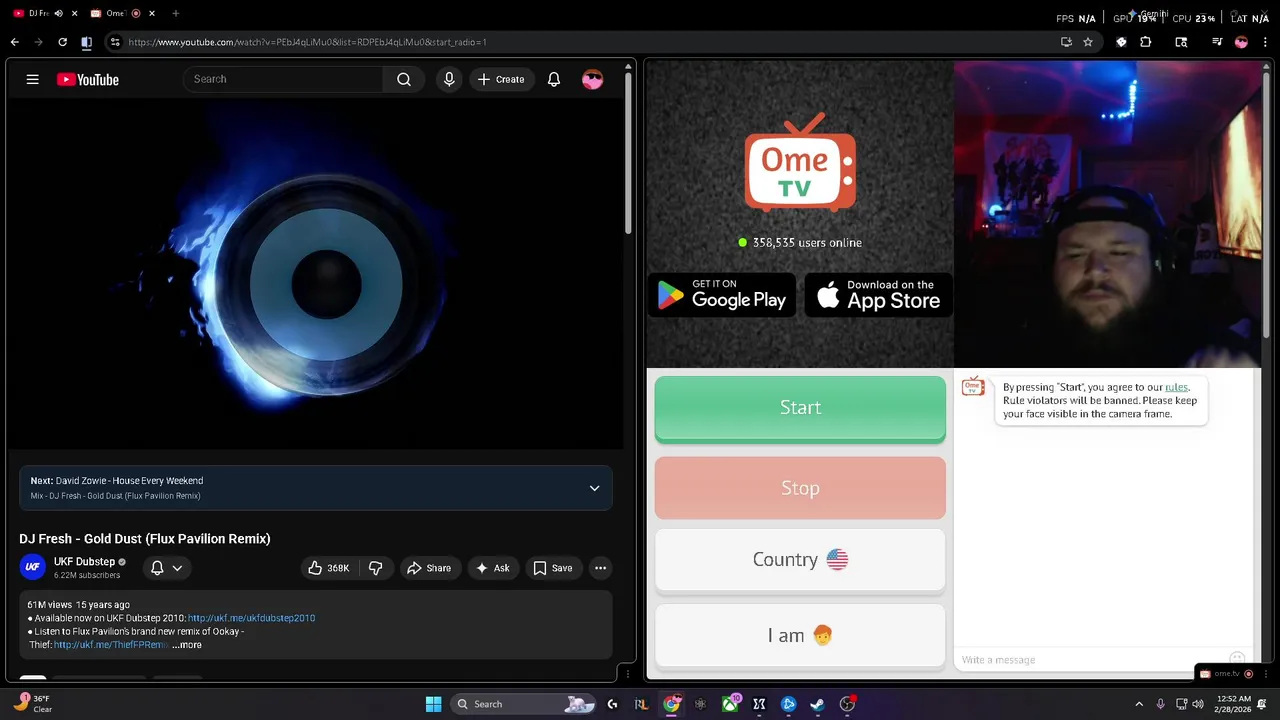Get it on Google Play badge

click(x=722, y=294)
